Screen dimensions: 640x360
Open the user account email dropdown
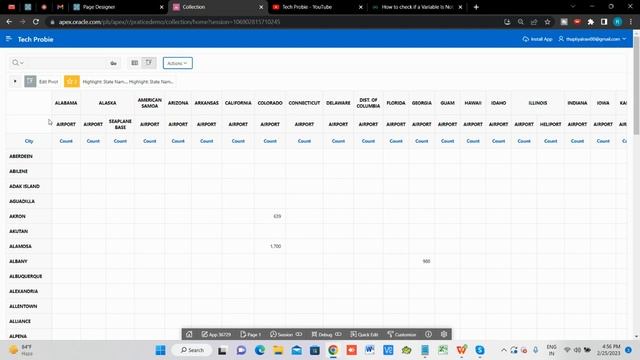pos(592,39)
